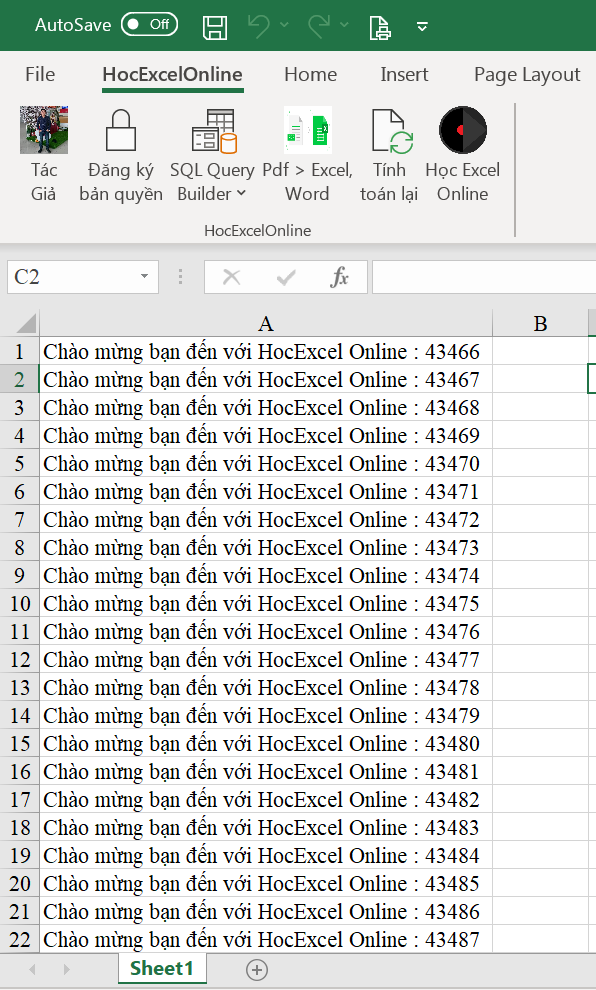Click the next sheet navigation arrow

66,969
